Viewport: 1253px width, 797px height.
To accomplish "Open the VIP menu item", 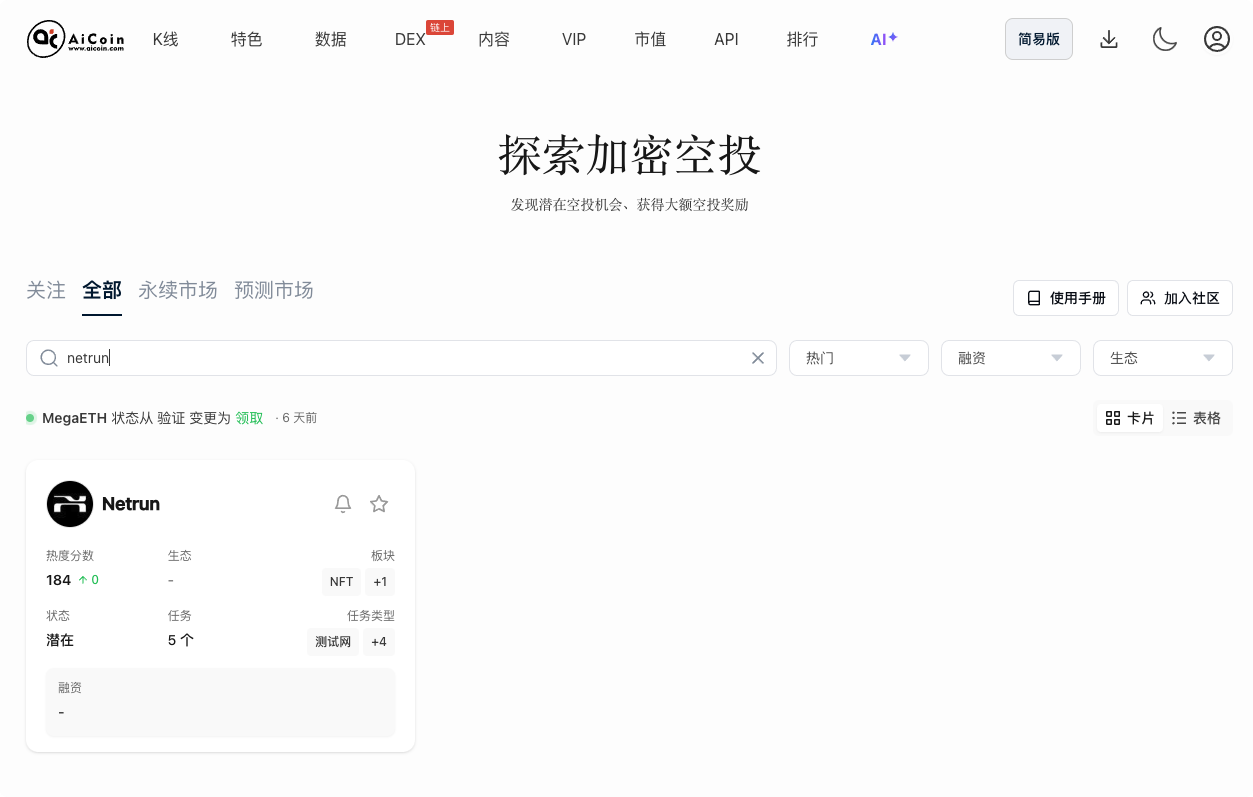I will pyautogui.click(x=574, y=39).
